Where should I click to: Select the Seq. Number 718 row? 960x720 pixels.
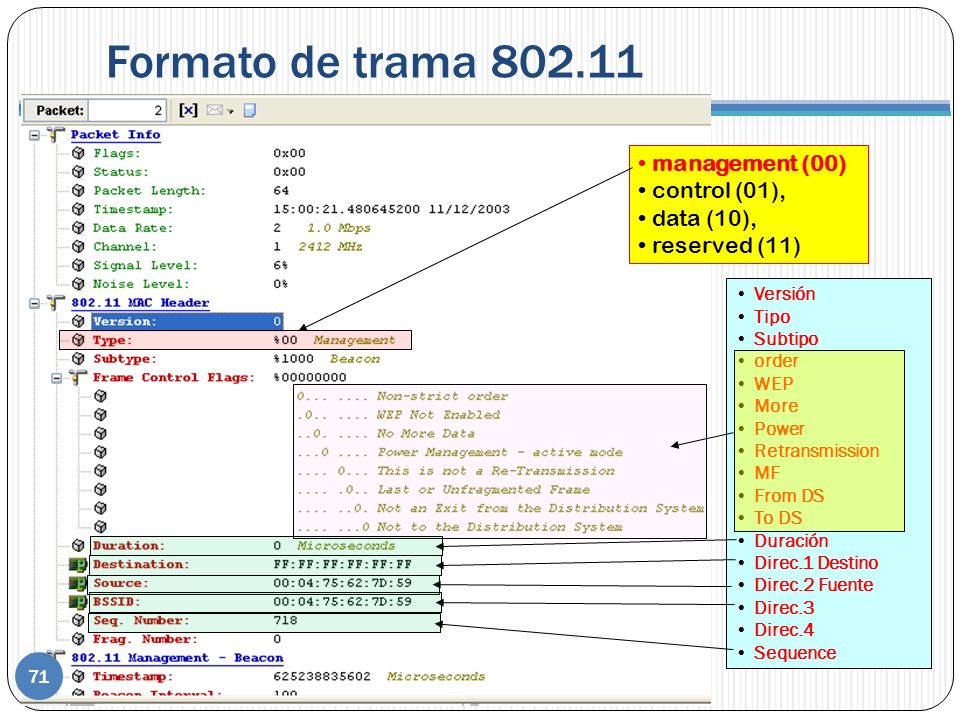(x=264, y=623)
